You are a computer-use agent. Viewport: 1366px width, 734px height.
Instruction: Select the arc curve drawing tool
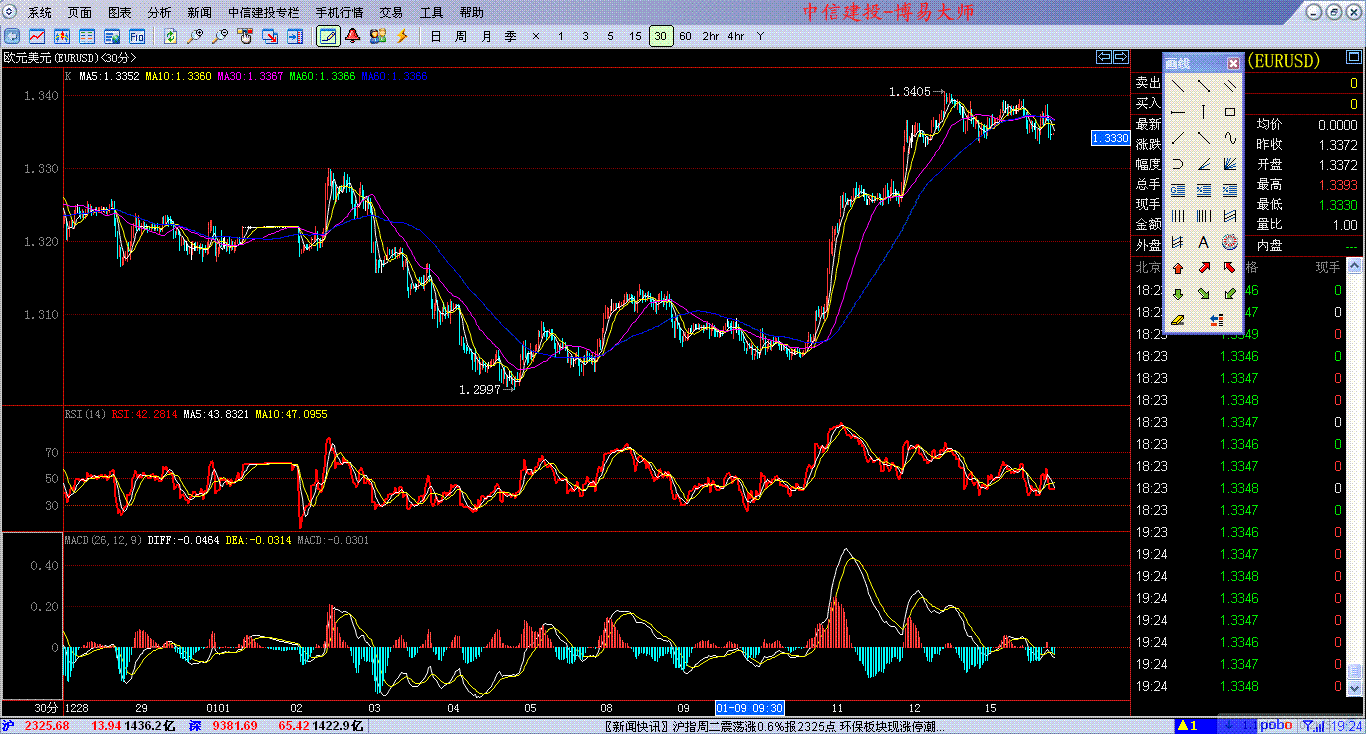(x=1178, y=164)
